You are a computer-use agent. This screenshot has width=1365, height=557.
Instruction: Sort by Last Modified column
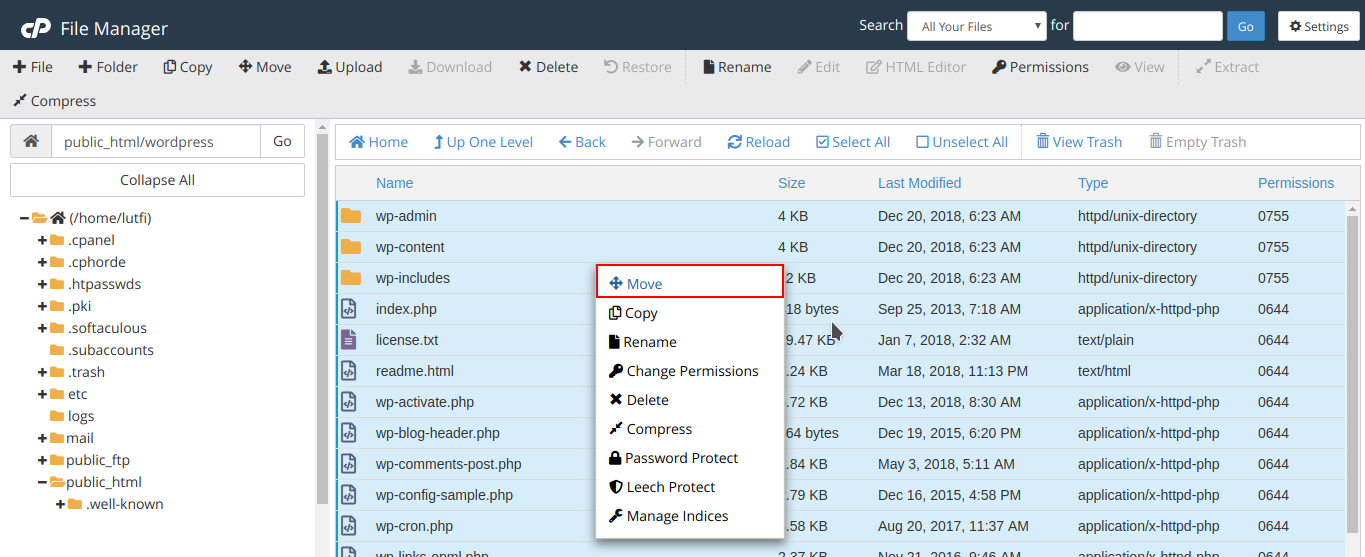point(919,183)
